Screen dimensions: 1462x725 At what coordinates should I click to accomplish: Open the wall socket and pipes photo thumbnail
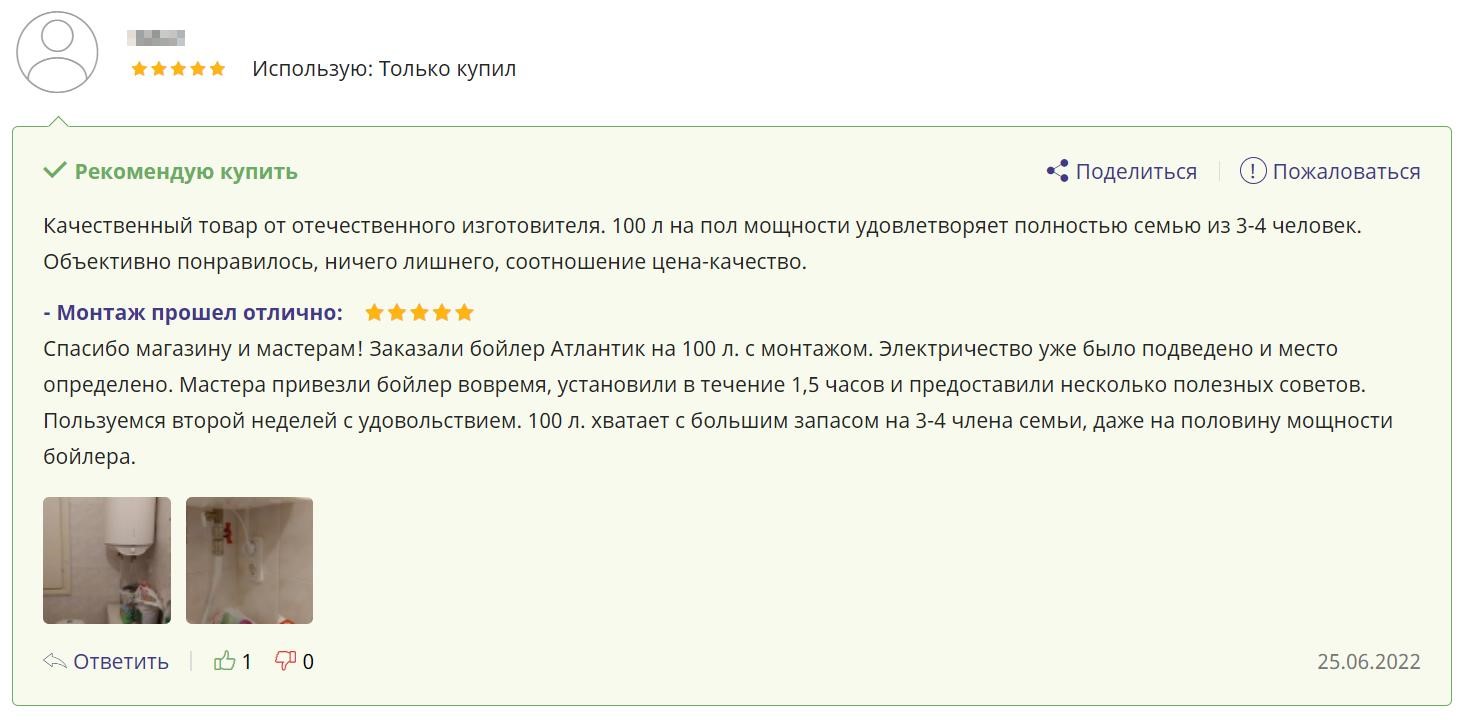(249, 560)
